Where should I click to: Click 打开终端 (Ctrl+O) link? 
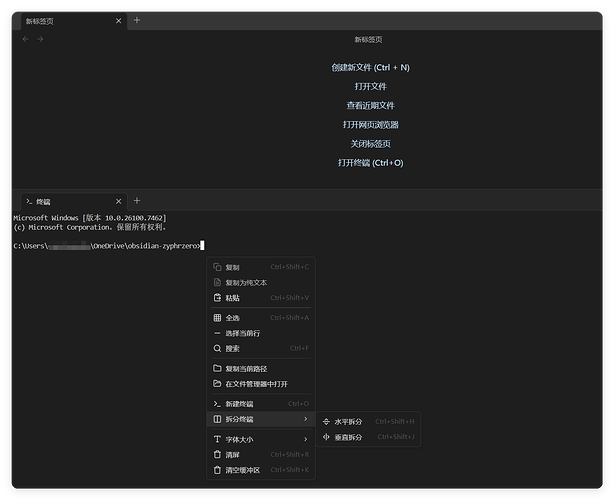pos(371,163)
